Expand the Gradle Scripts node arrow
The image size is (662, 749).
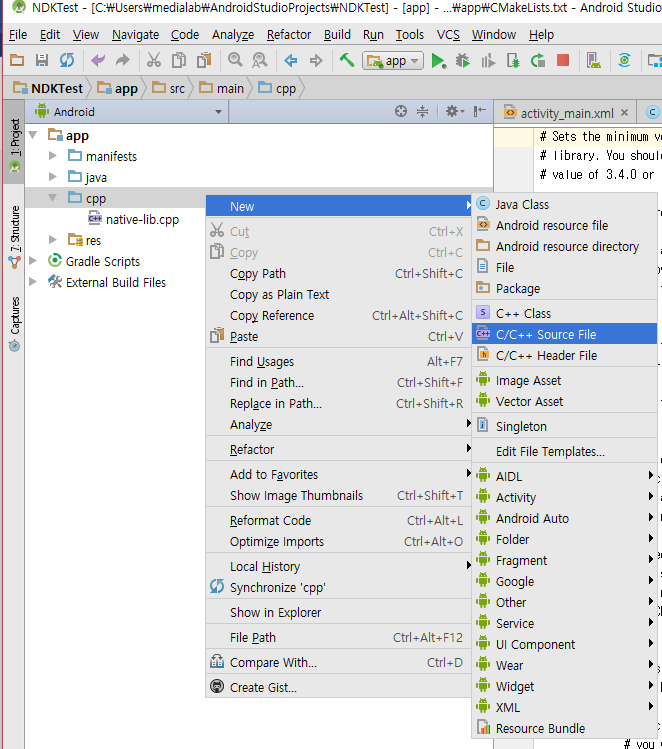(x=33, y=260)
